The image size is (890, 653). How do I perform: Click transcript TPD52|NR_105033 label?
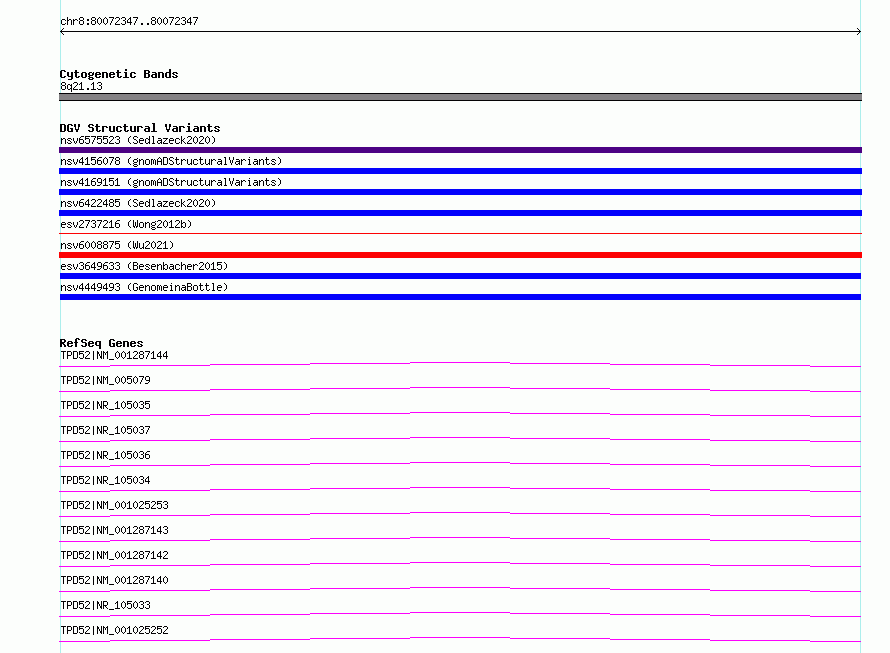pos(105,605)
